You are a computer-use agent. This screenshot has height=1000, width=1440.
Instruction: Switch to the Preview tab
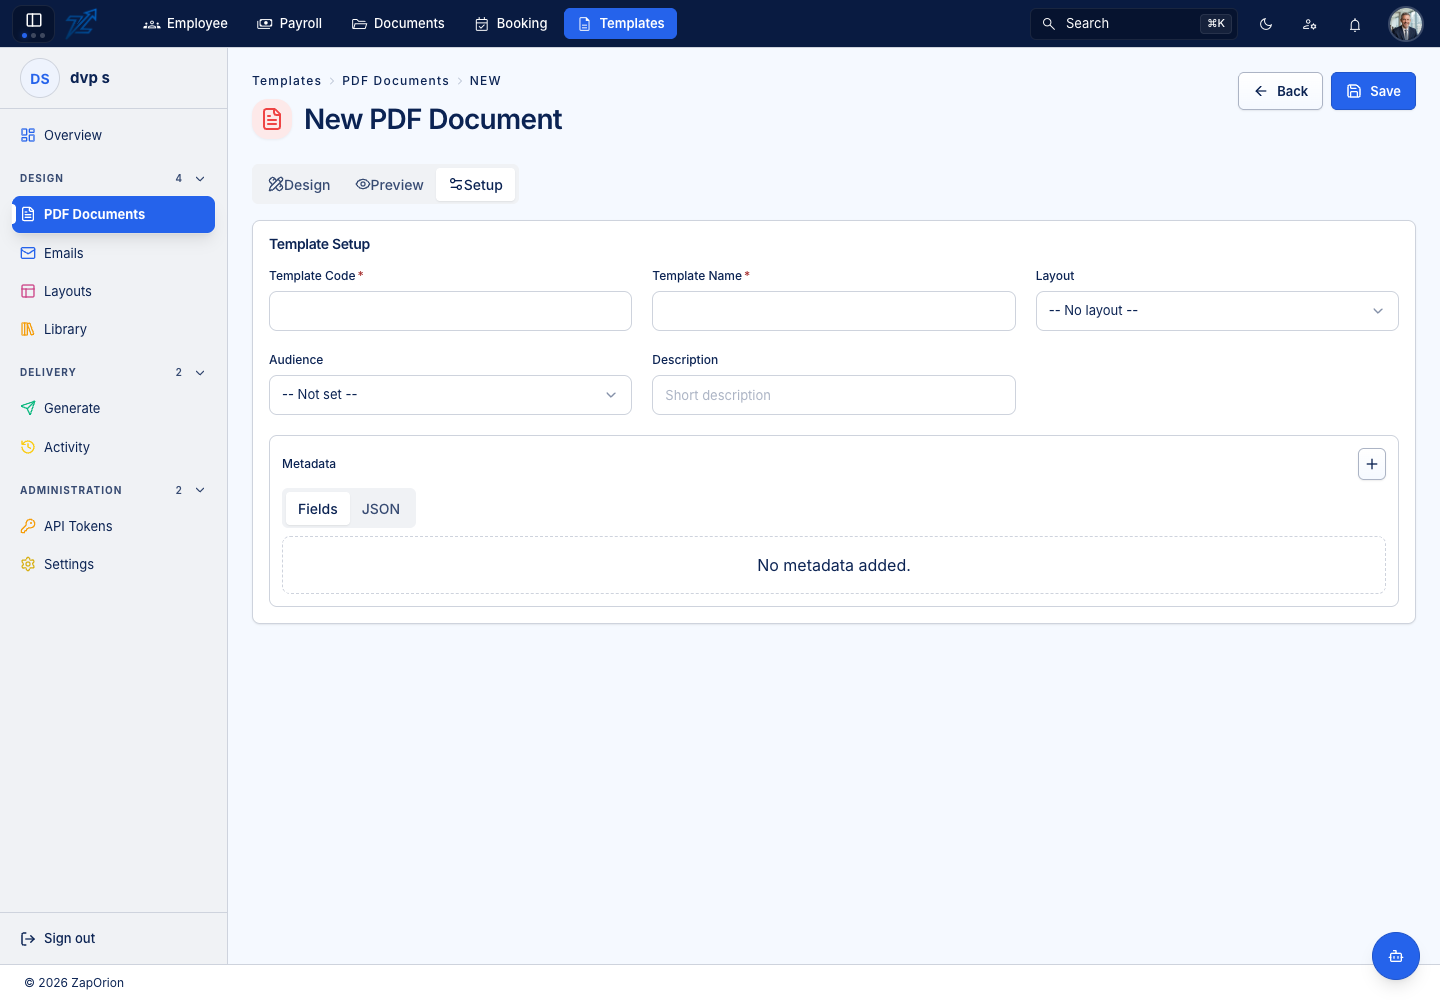click(x=389, y=185)
